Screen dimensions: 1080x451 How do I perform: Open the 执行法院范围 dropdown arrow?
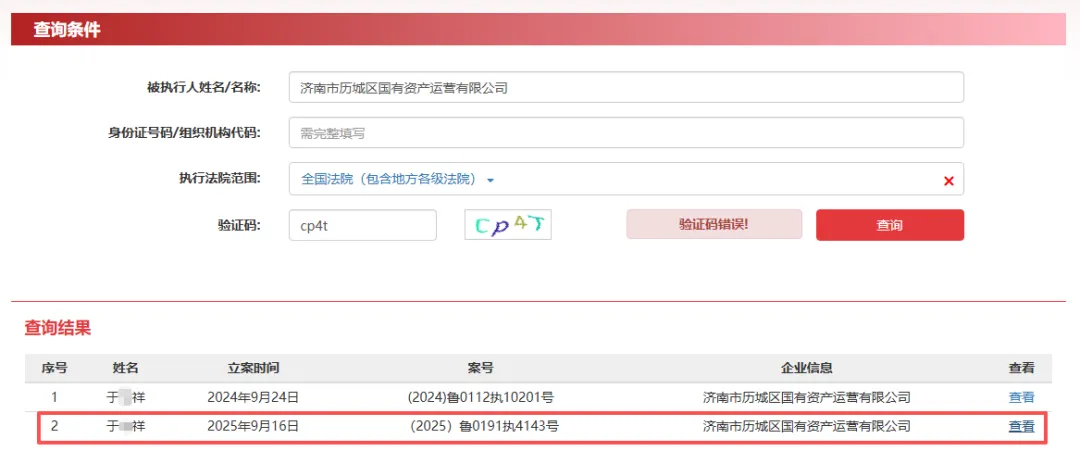tap(490, 180)
